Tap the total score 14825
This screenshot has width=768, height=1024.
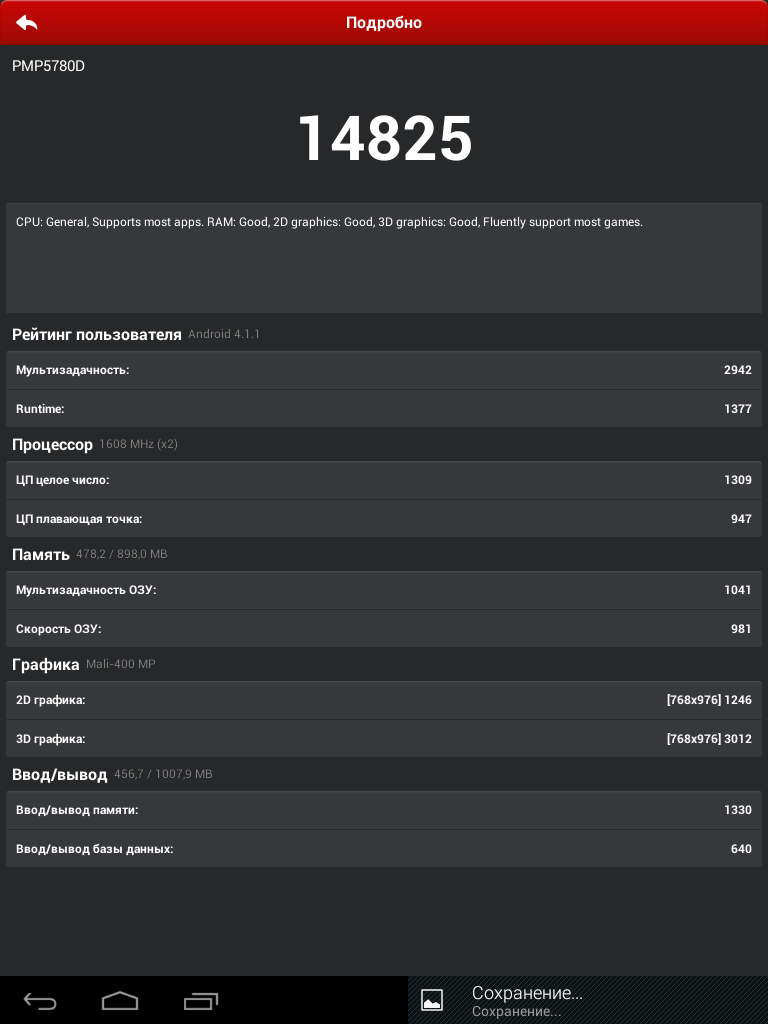(385, 139)
